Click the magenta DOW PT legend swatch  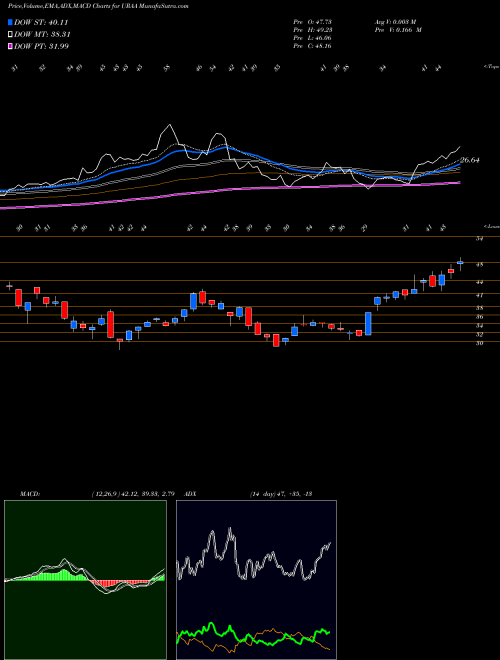click(11, 46)
